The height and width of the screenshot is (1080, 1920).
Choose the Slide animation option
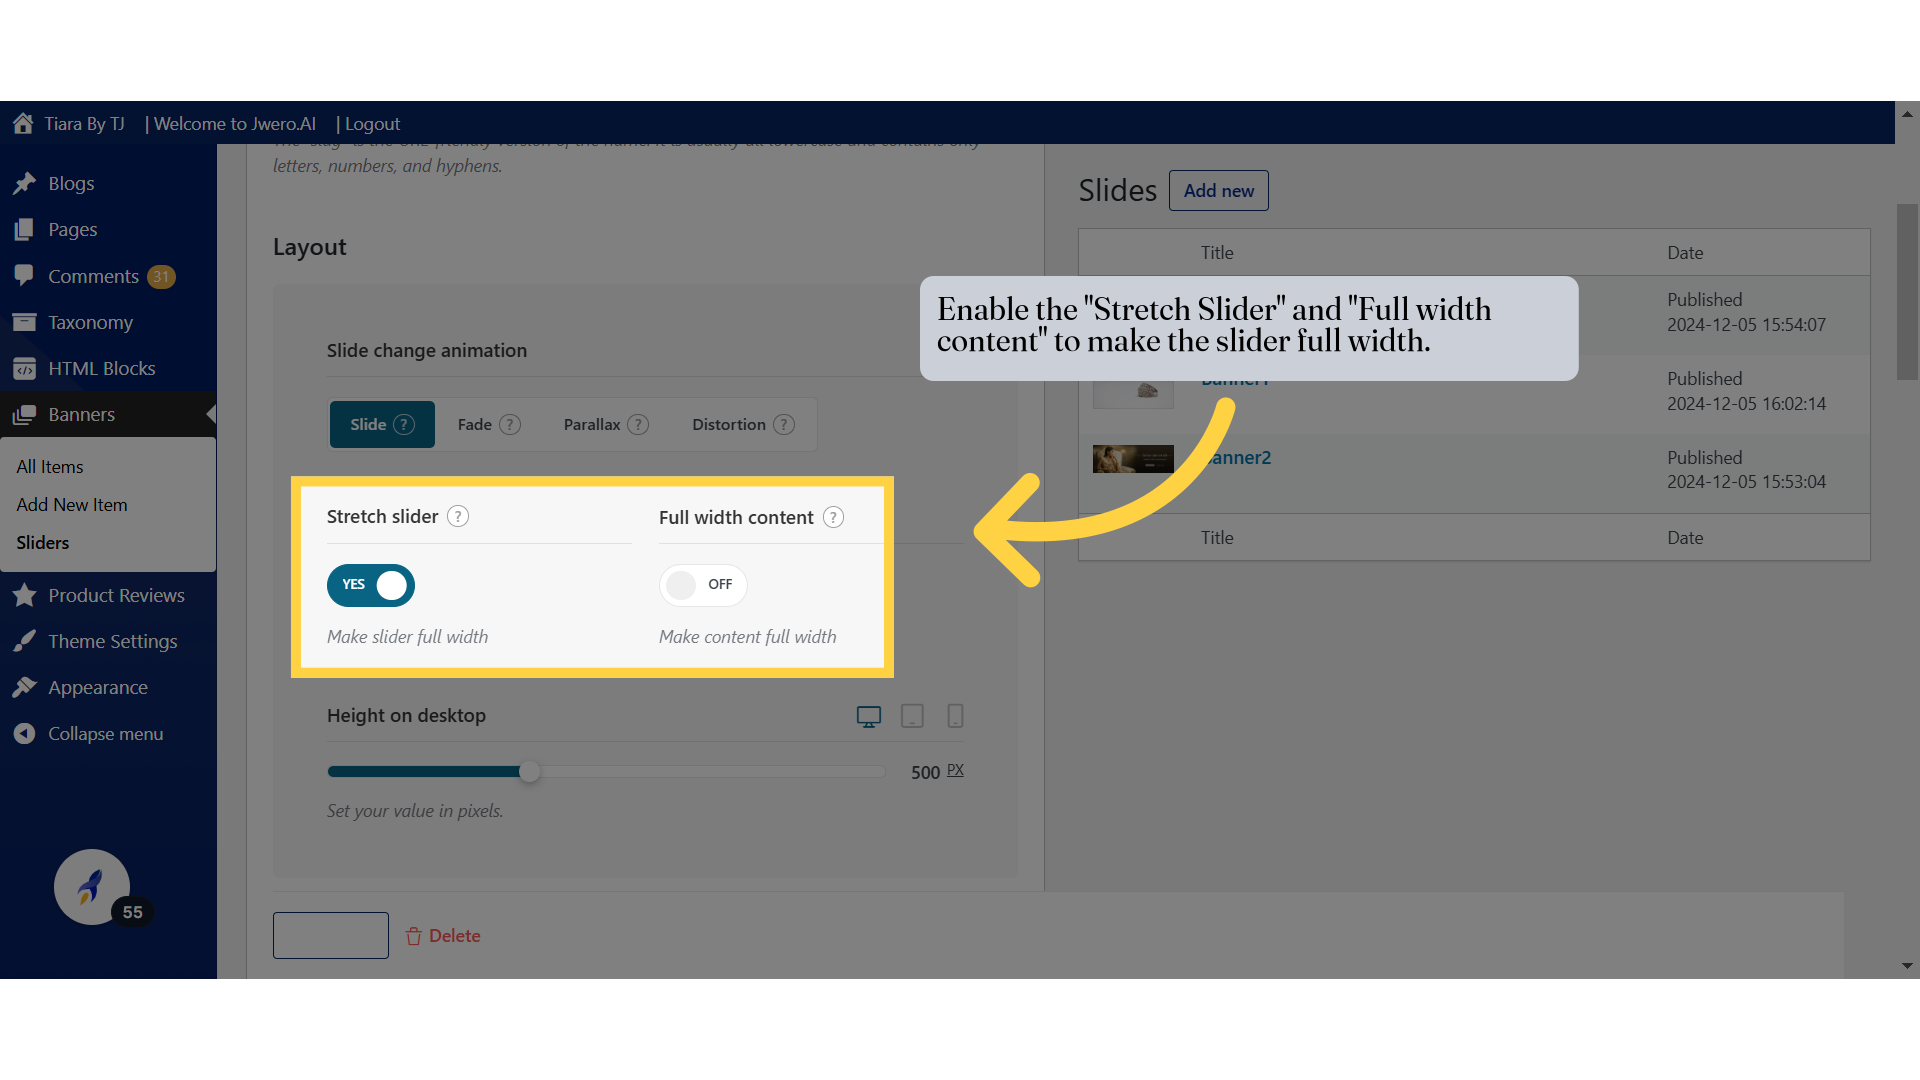[x=382, y=424]
